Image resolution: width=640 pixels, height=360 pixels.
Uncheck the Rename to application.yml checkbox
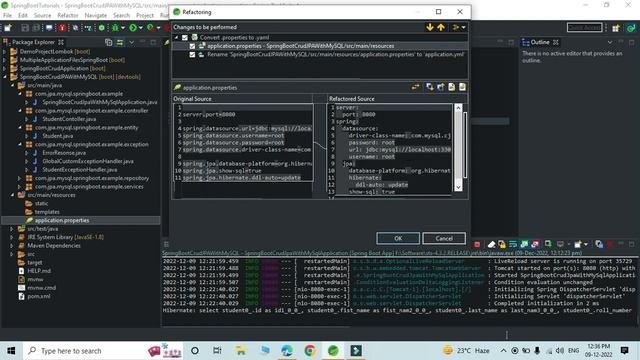192,54
